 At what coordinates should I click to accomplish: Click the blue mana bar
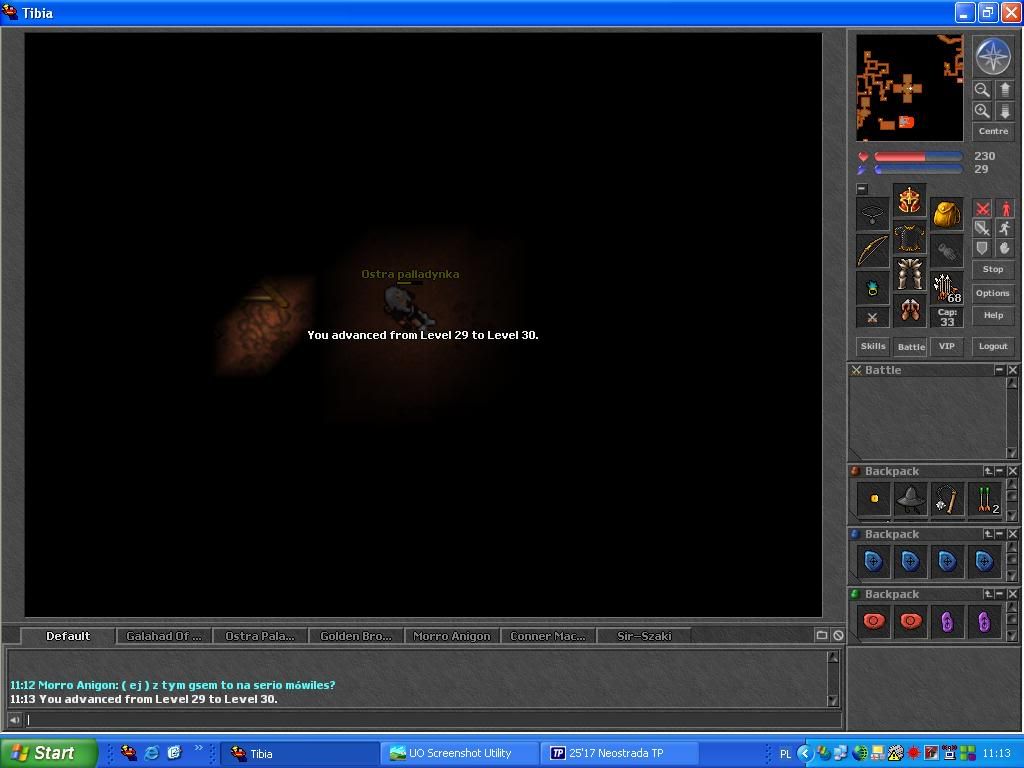tap(918, 169)
